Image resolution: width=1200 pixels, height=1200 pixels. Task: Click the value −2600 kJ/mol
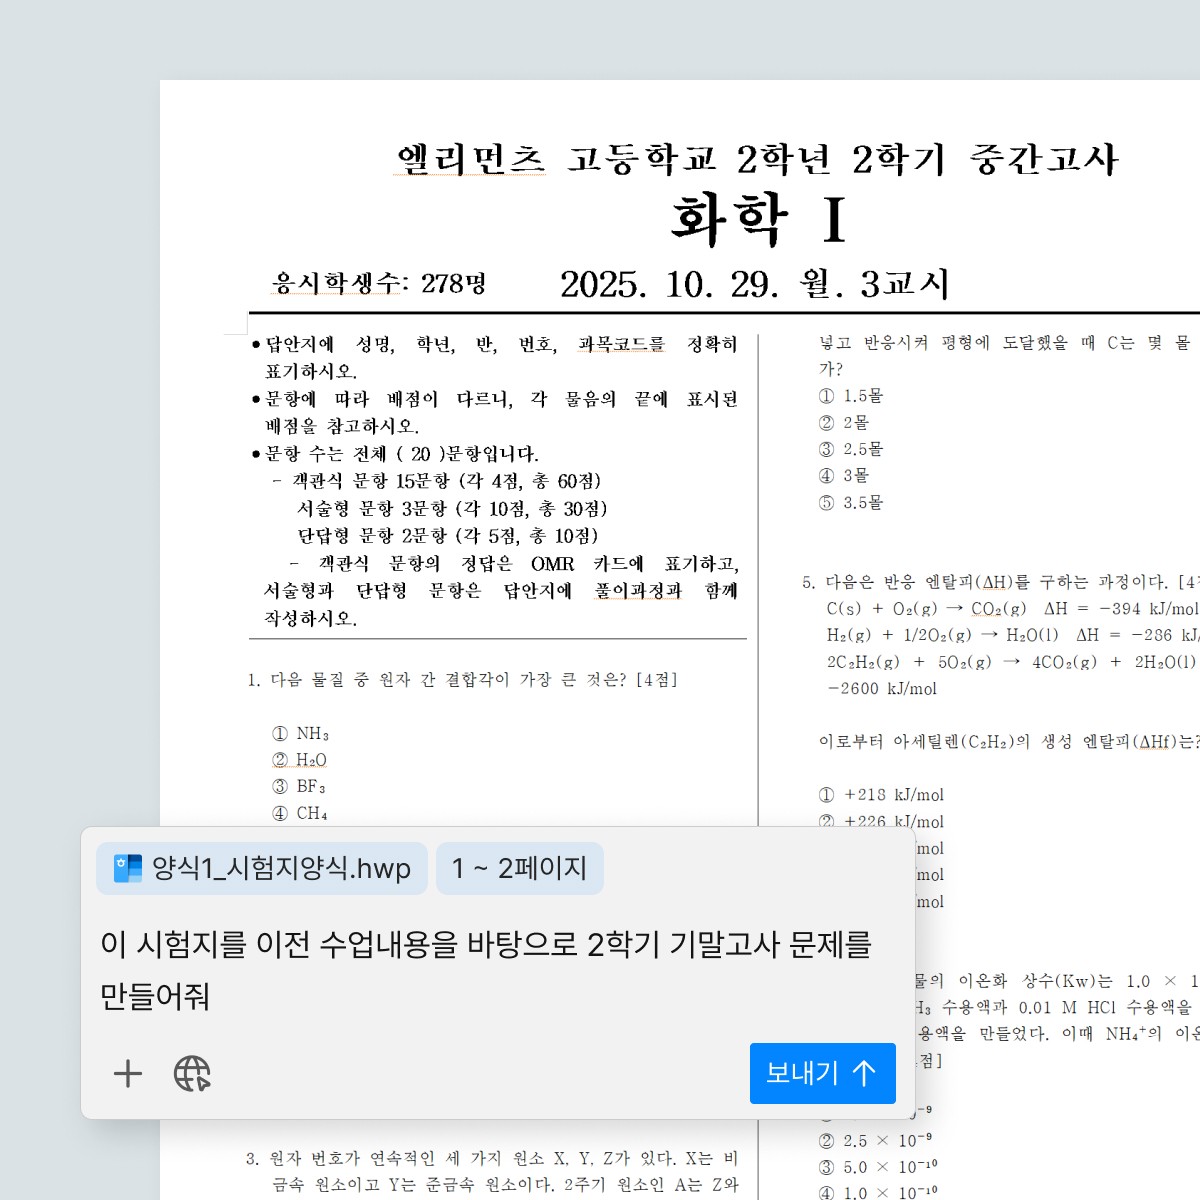882,689
